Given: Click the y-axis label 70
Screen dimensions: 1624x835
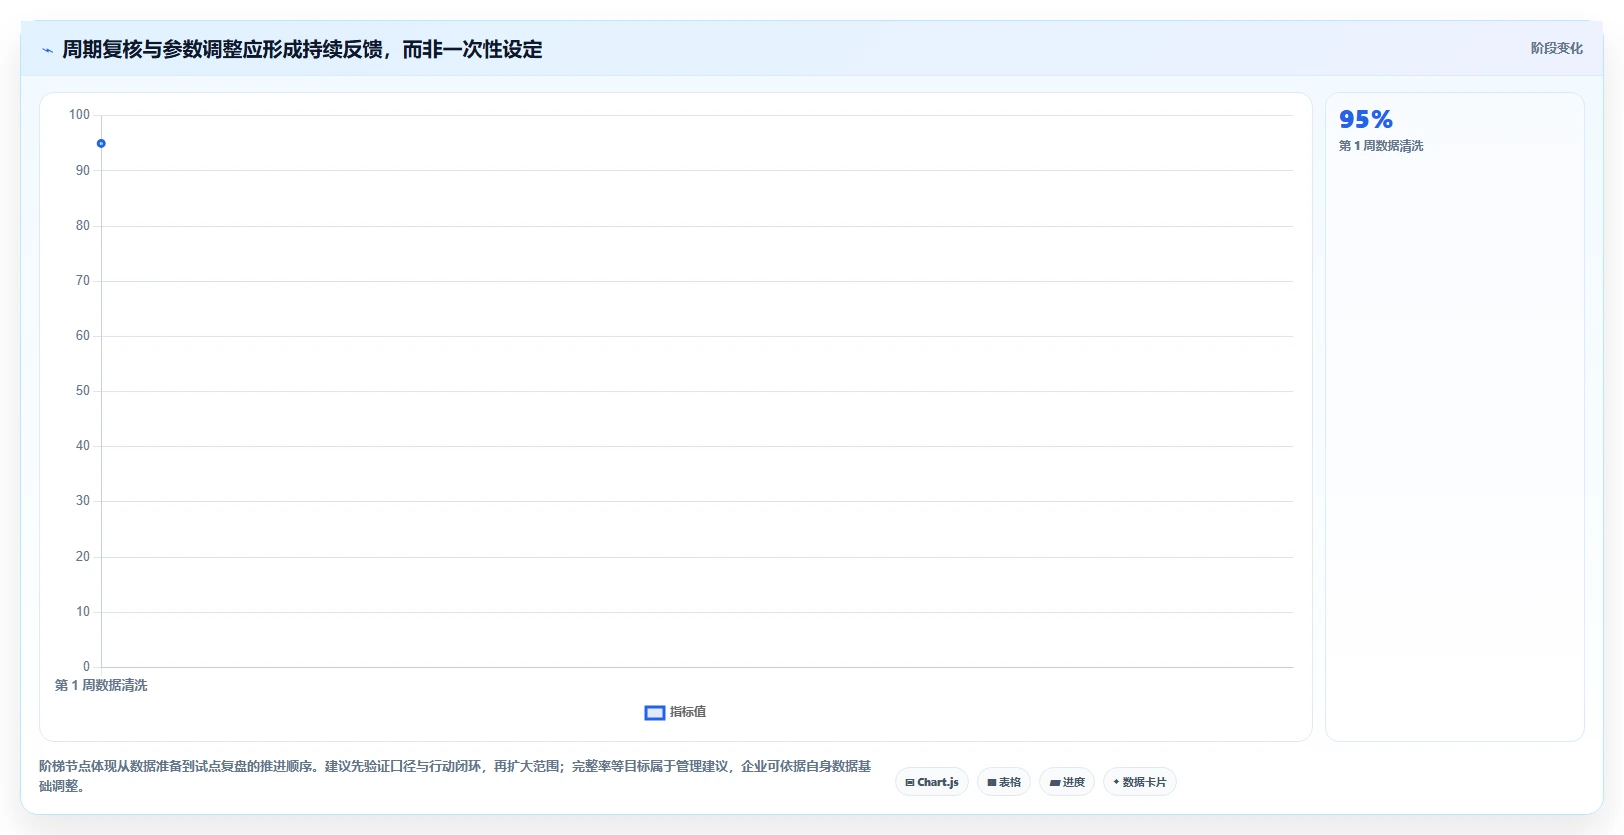Looking at the screenshot, I should 83,281.
